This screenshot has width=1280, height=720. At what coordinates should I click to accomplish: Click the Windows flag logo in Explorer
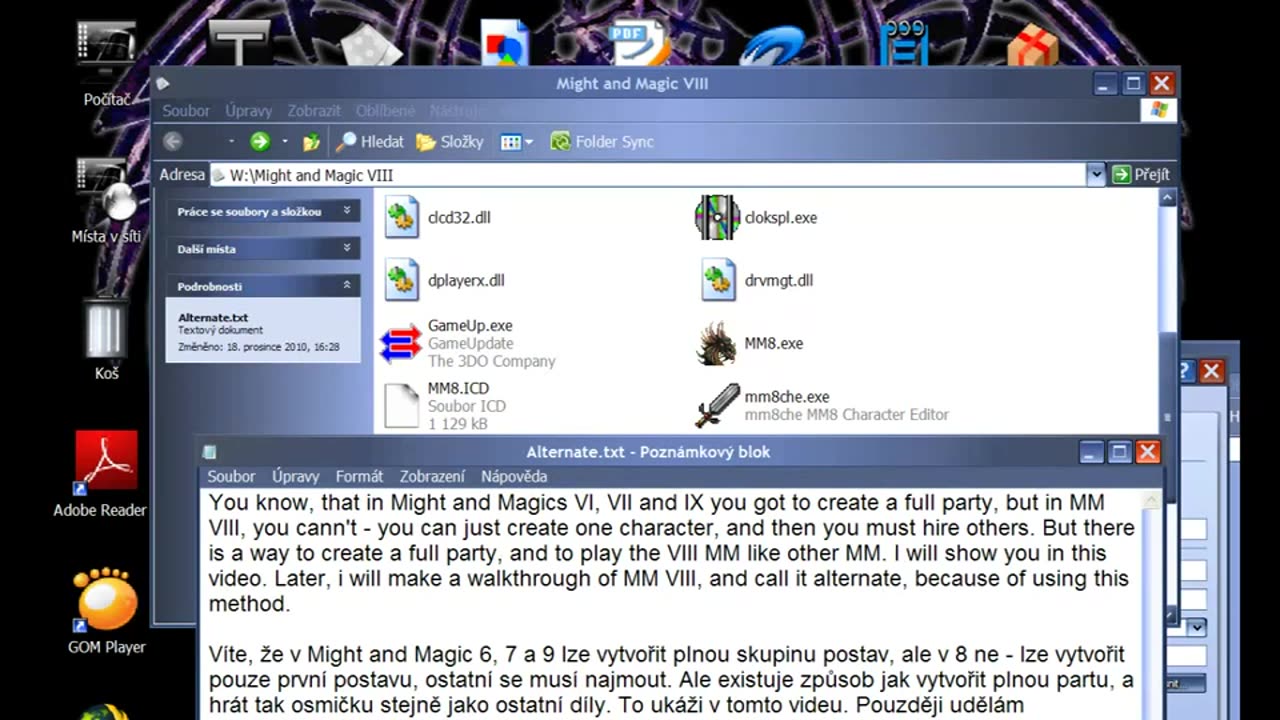pos(1159,111)
